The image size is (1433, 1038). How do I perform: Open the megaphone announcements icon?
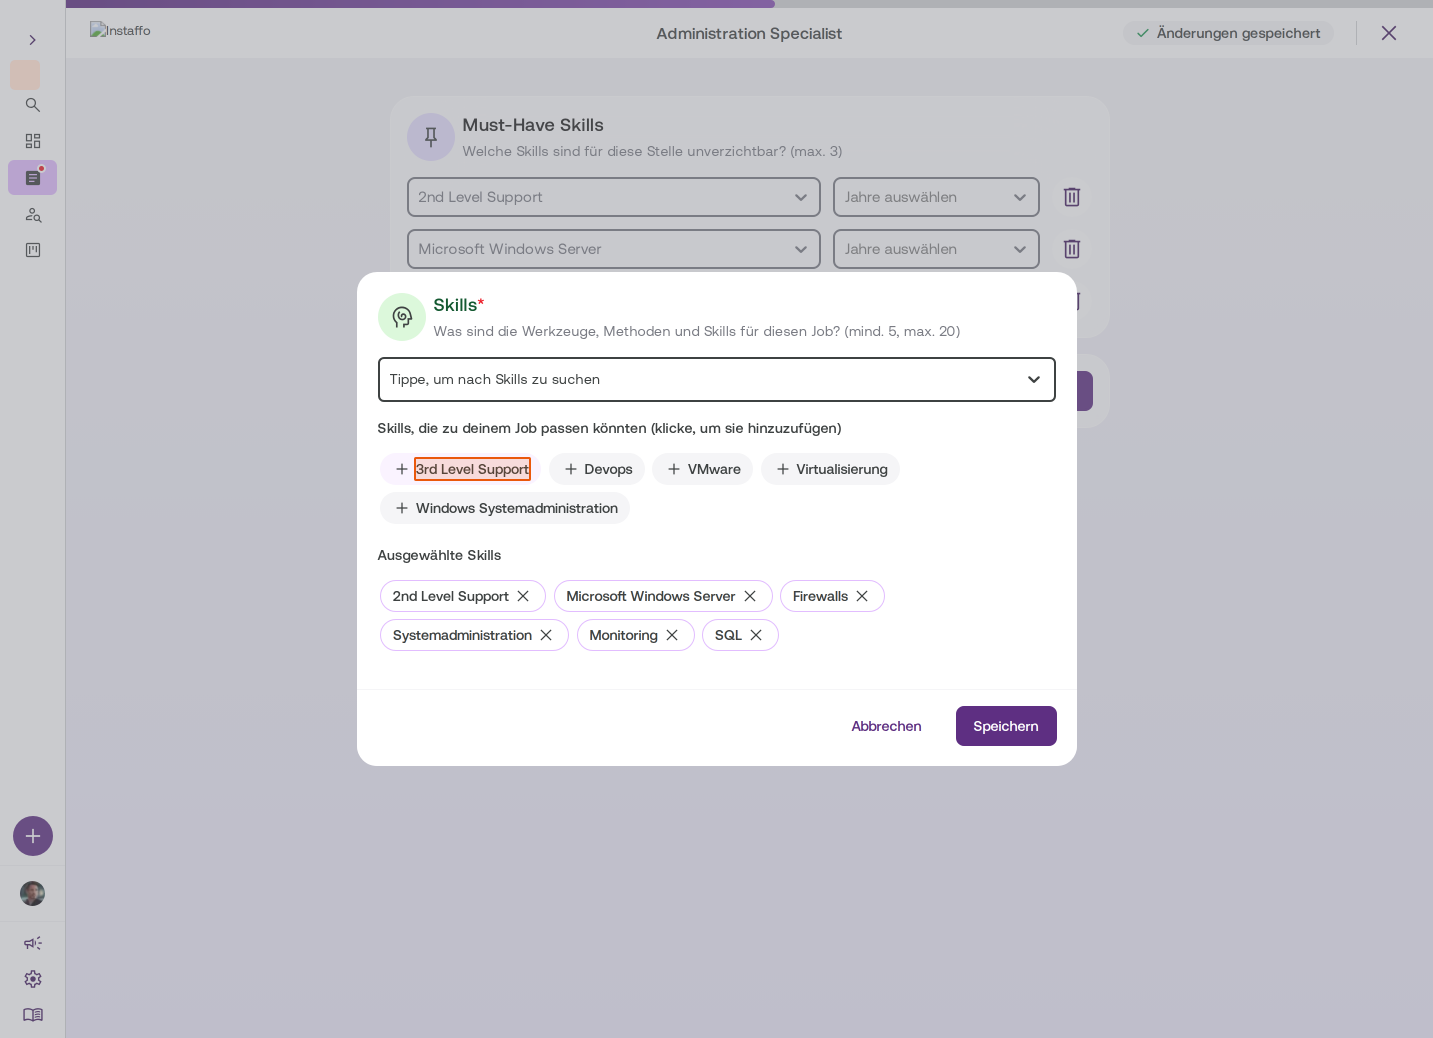click(x=33, y=943)
